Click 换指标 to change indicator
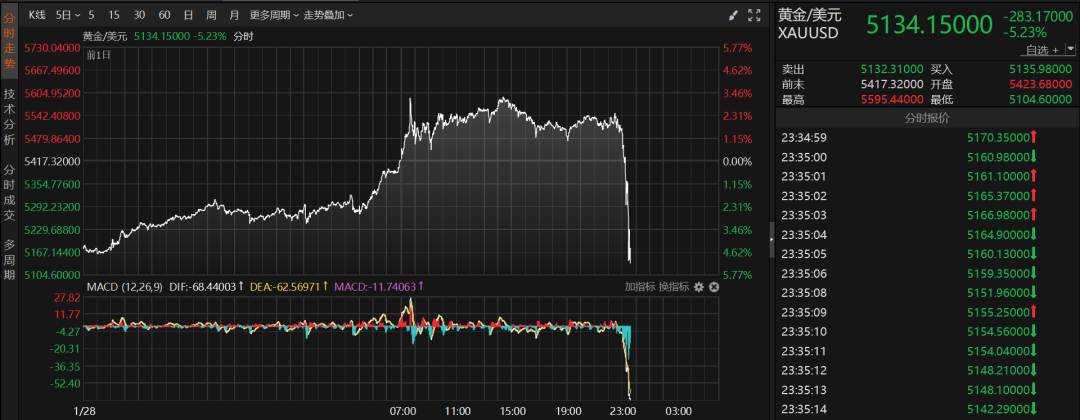 pyautogui.click(x=674, y=286)
